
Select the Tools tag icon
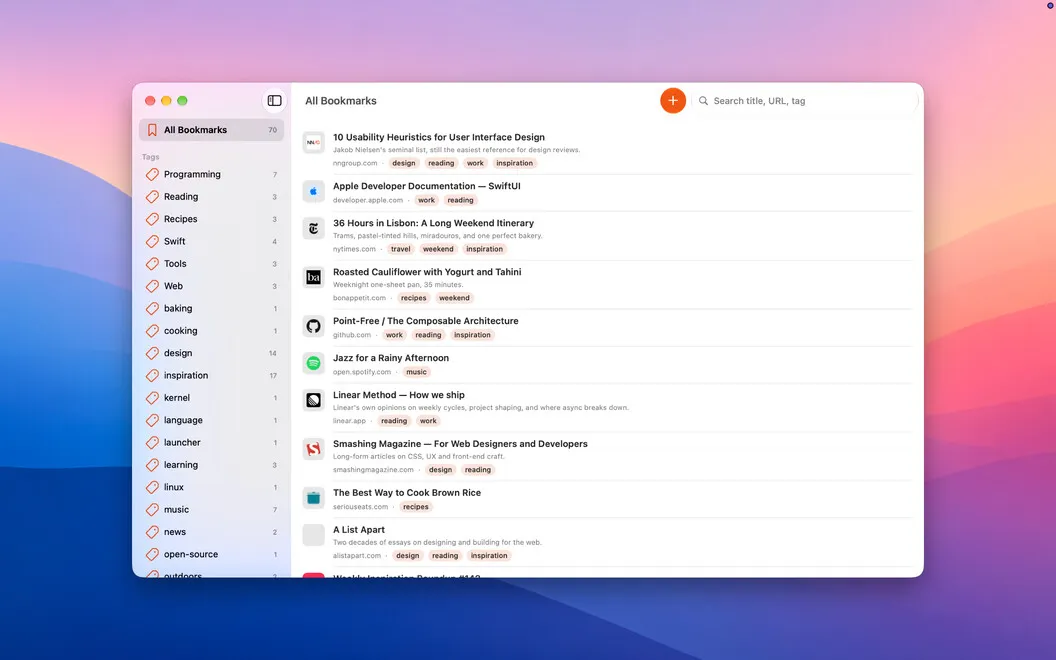(152, 263)
